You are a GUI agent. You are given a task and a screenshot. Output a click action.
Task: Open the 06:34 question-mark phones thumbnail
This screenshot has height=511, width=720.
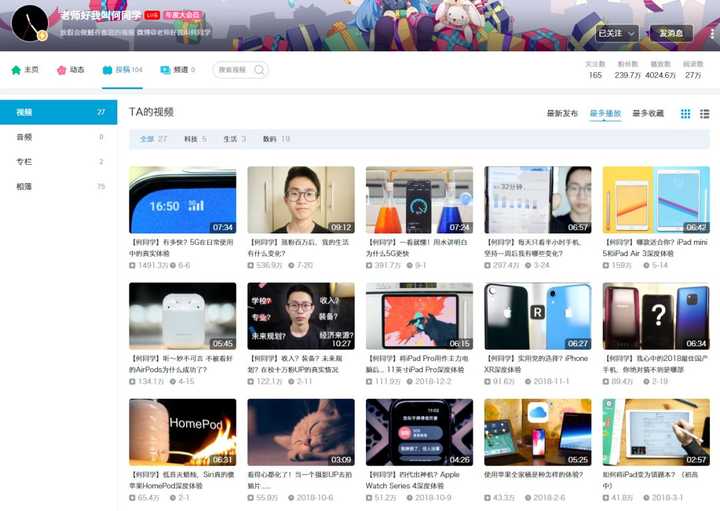(x=656, y=316)
